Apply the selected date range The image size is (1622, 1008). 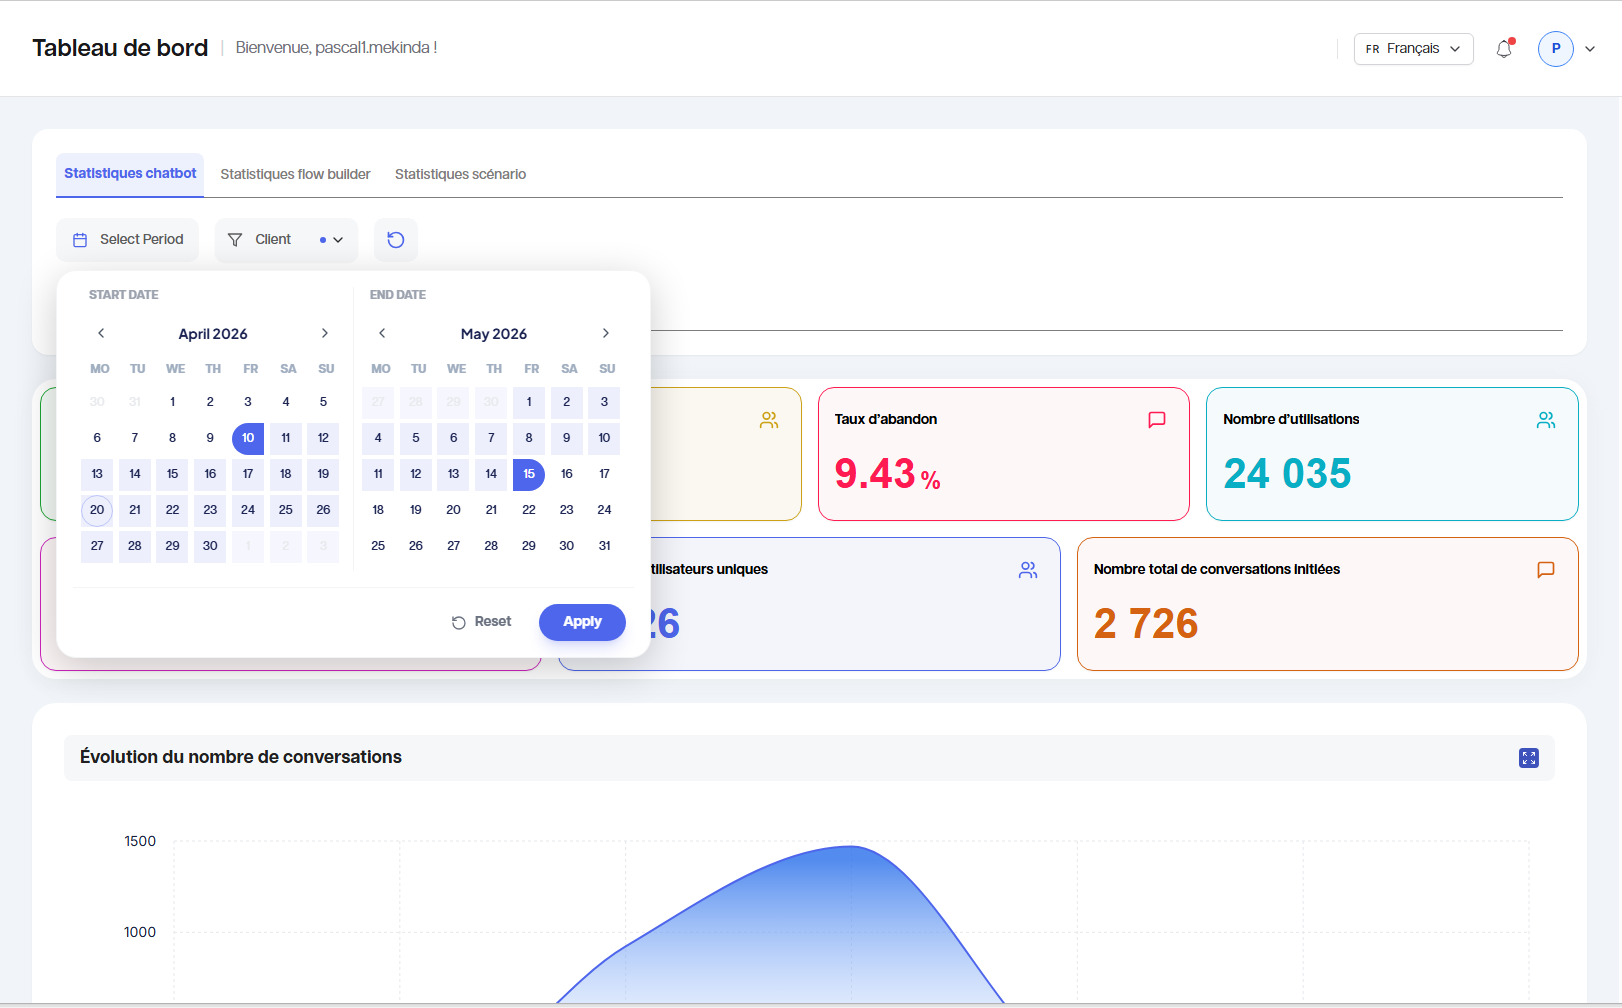click(x=582, y=622)
